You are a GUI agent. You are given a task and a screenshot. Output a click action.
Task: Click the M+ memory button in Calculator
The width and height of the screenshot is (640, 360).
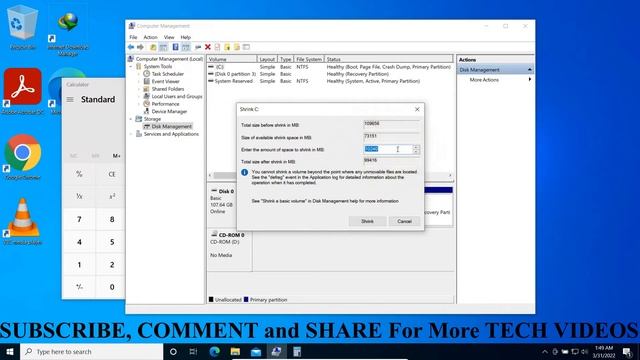pos(116,156)
